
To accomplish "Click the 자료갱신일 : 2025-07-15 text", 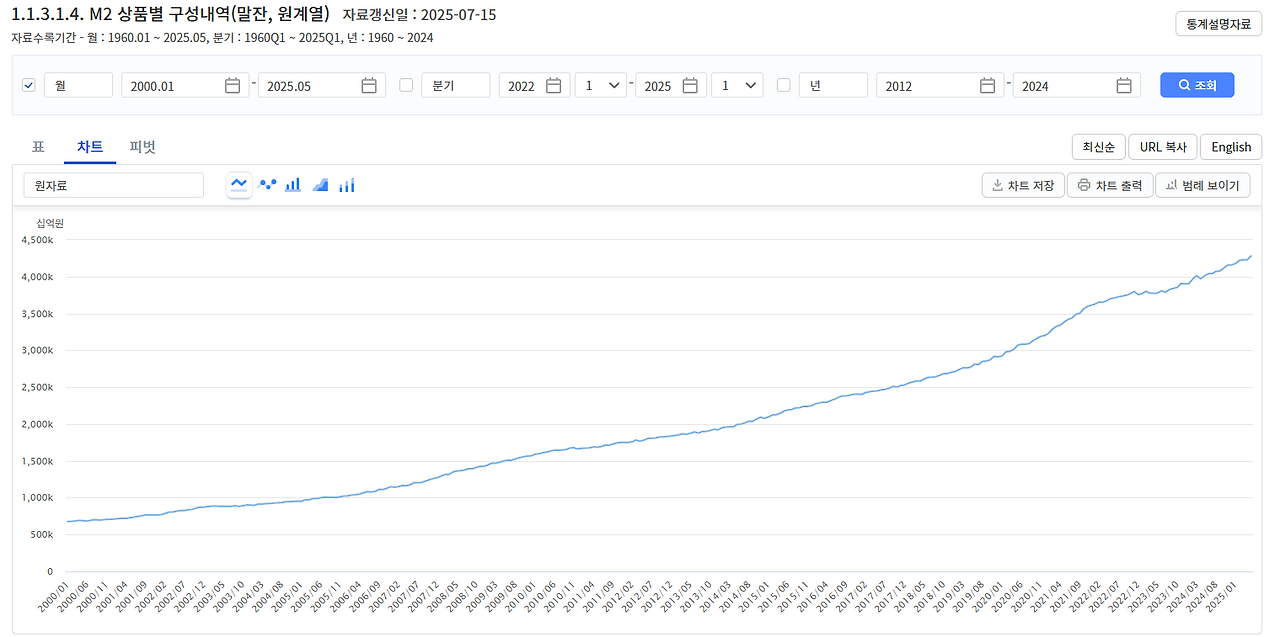I will click(419, 15).
